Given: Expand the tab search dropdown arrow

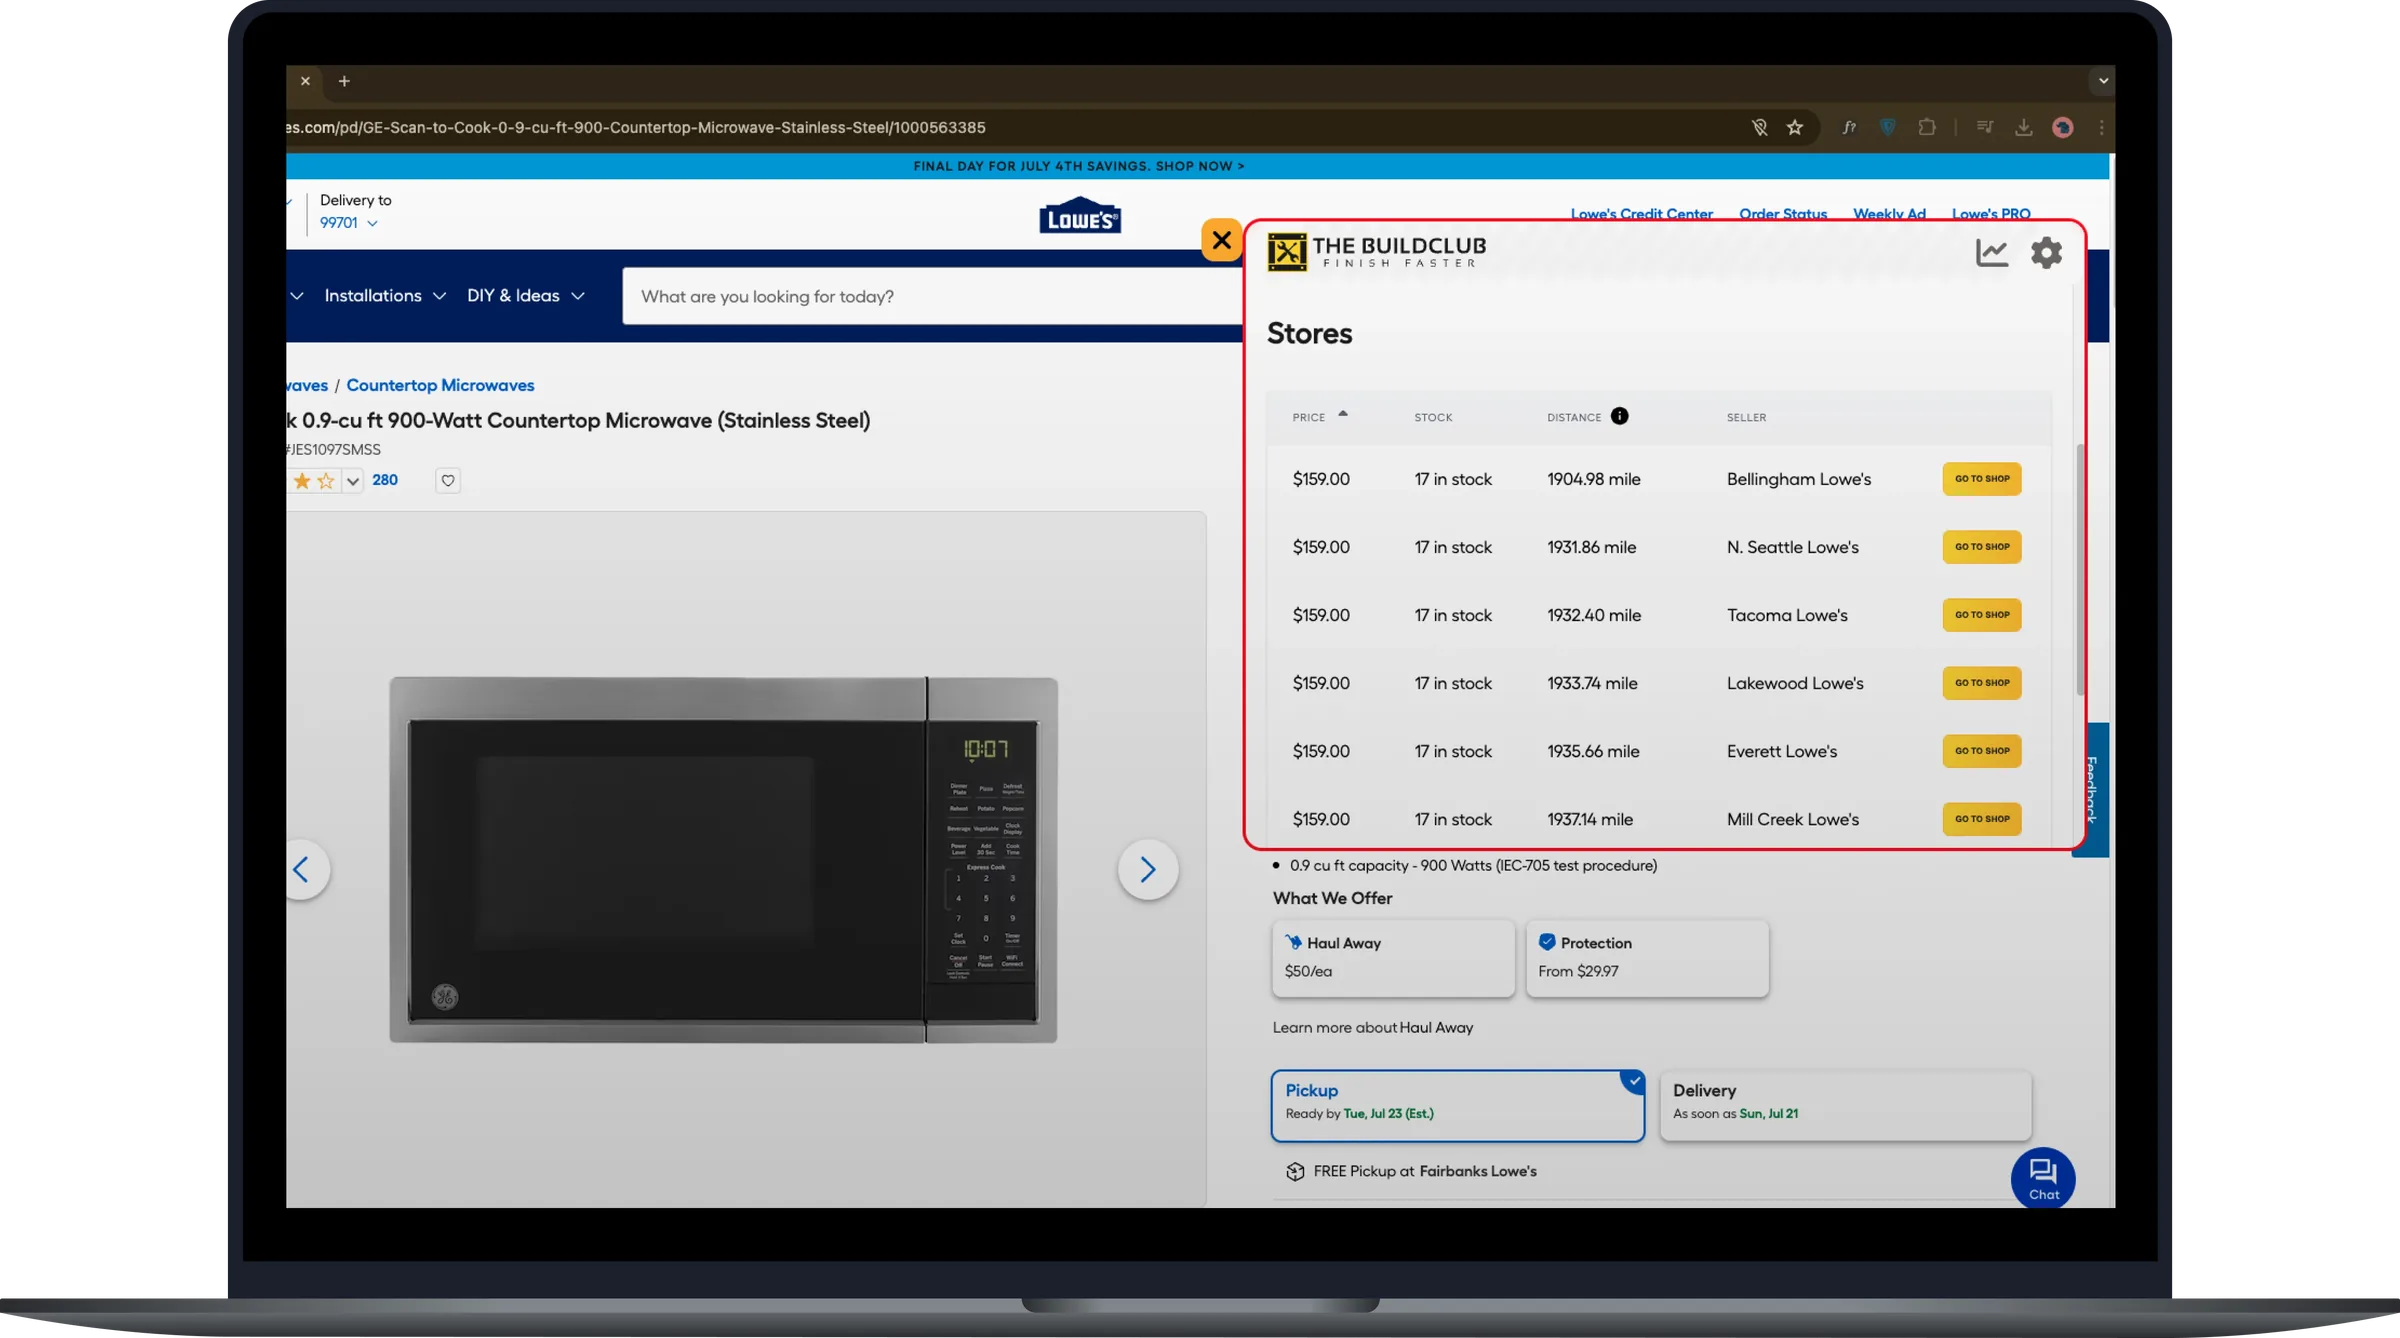Looking at the screenshot, I should tap(2103, 81).
